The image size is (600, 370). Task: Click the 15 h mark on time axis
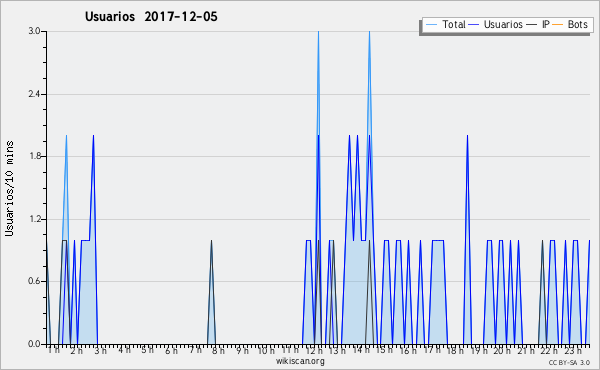point(384,350)
